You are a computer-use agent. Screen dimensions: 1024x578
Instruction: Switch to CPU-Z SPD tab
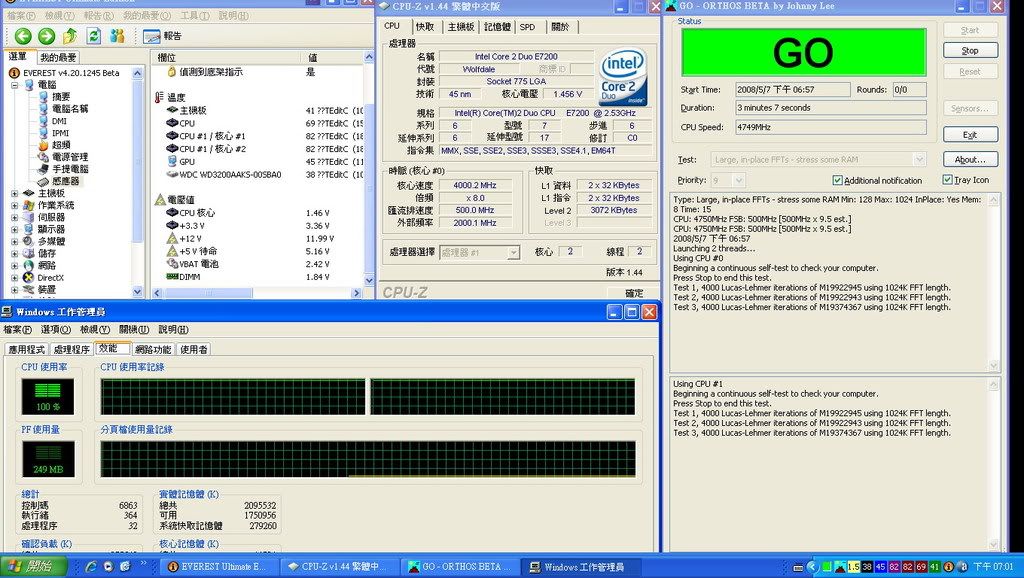tap(527, 27)
